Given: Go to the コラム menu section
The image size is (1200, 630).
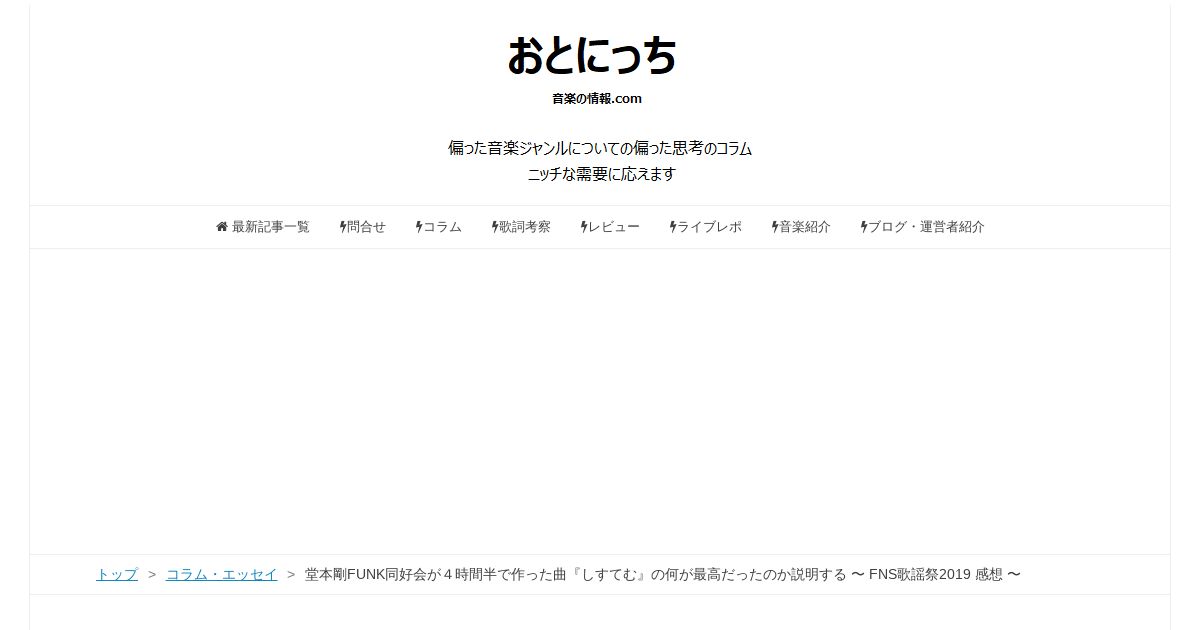Looking at the screenshot, I should coord(439,227).
